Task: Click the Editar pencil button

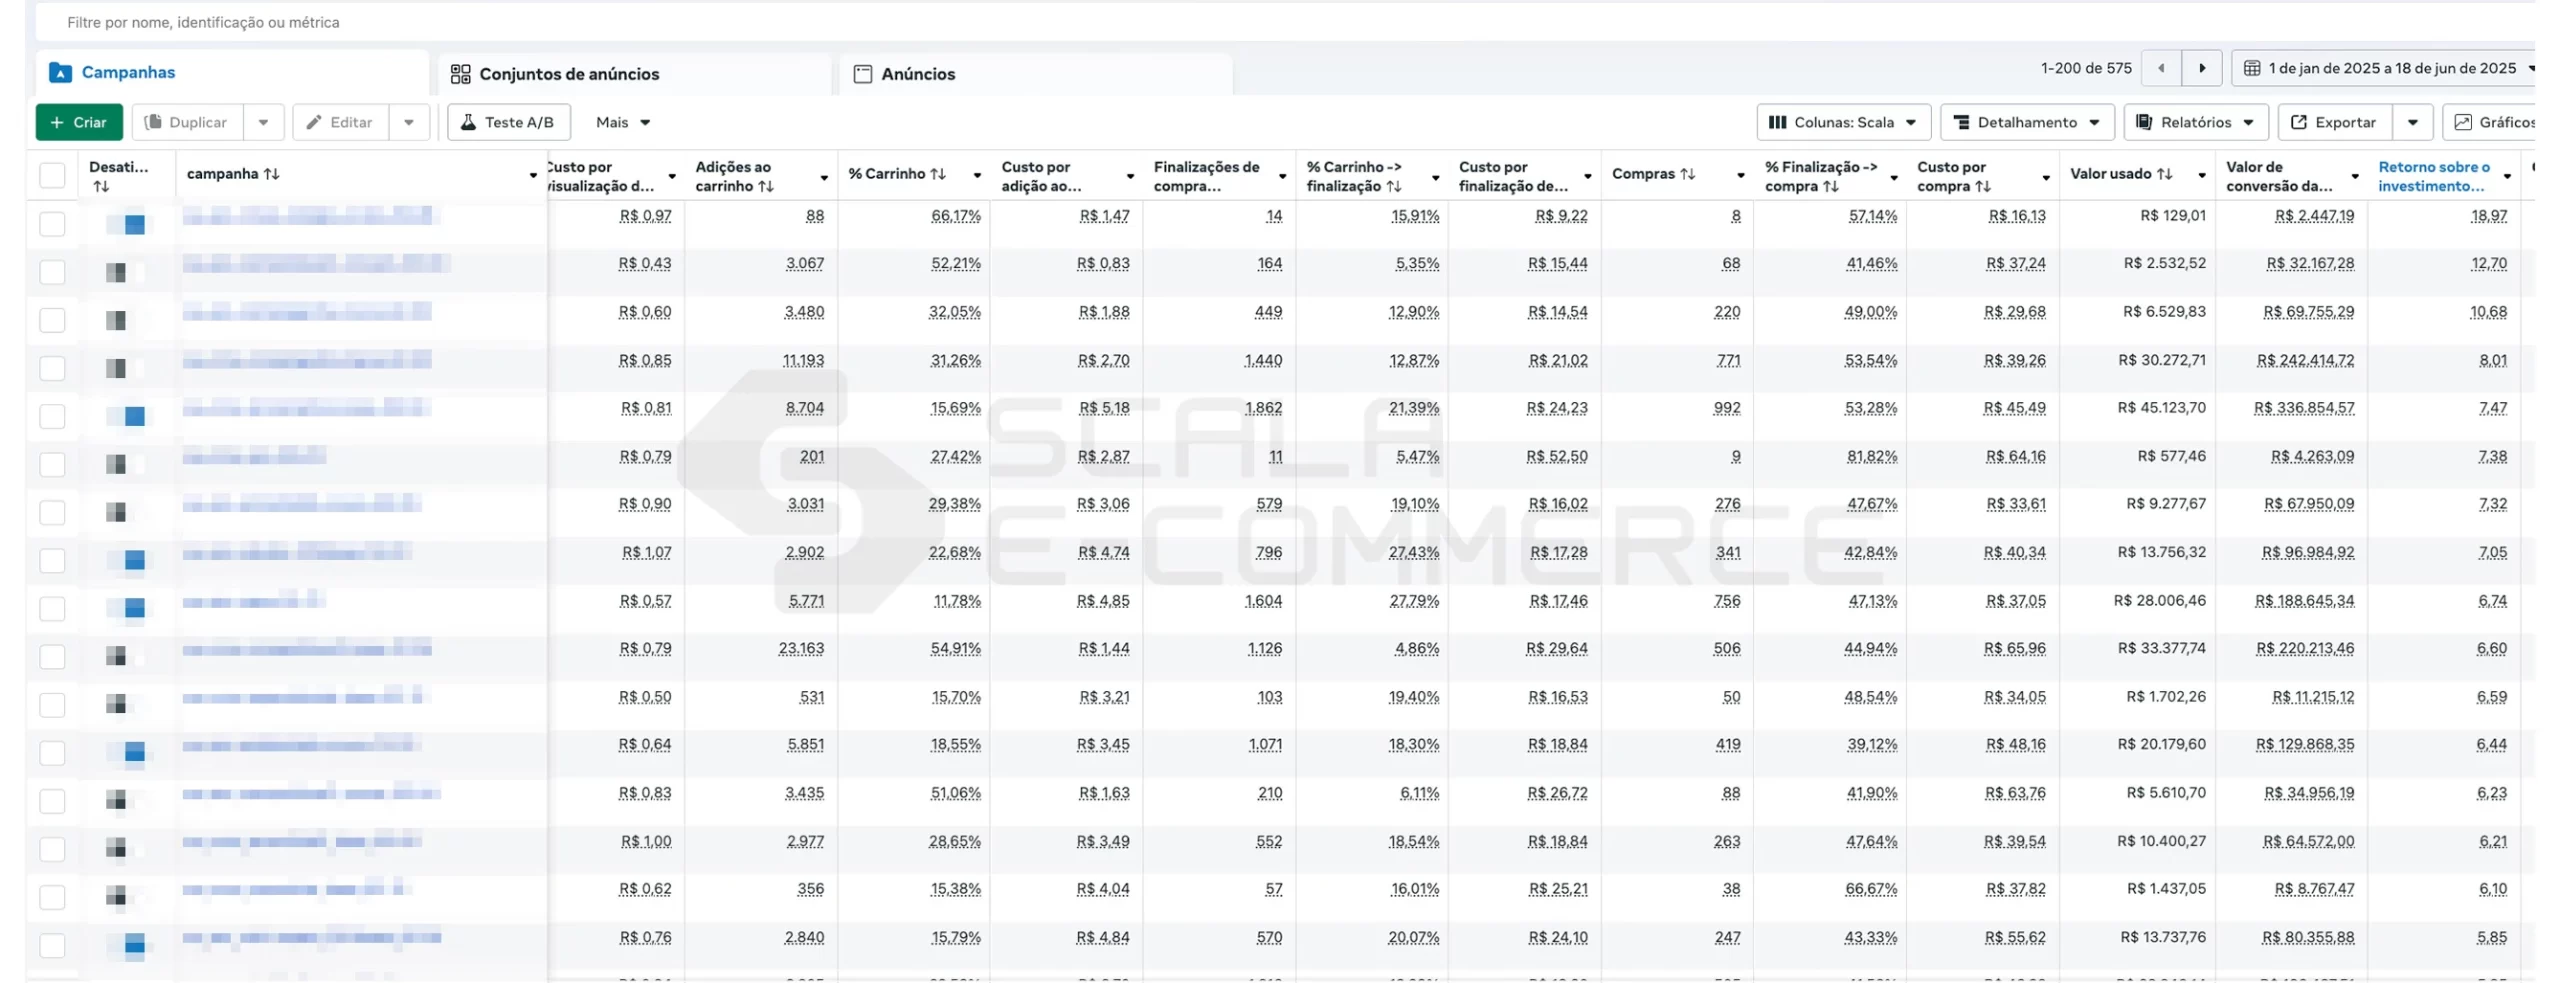Action: [340, 122]
